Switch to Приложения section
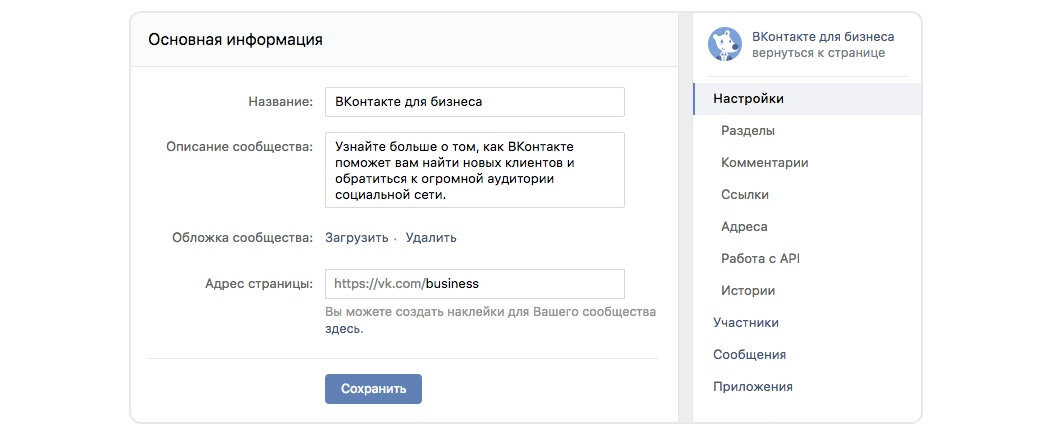The height and width of the screenshot is (436, 1048). click(x=753, y=387)
